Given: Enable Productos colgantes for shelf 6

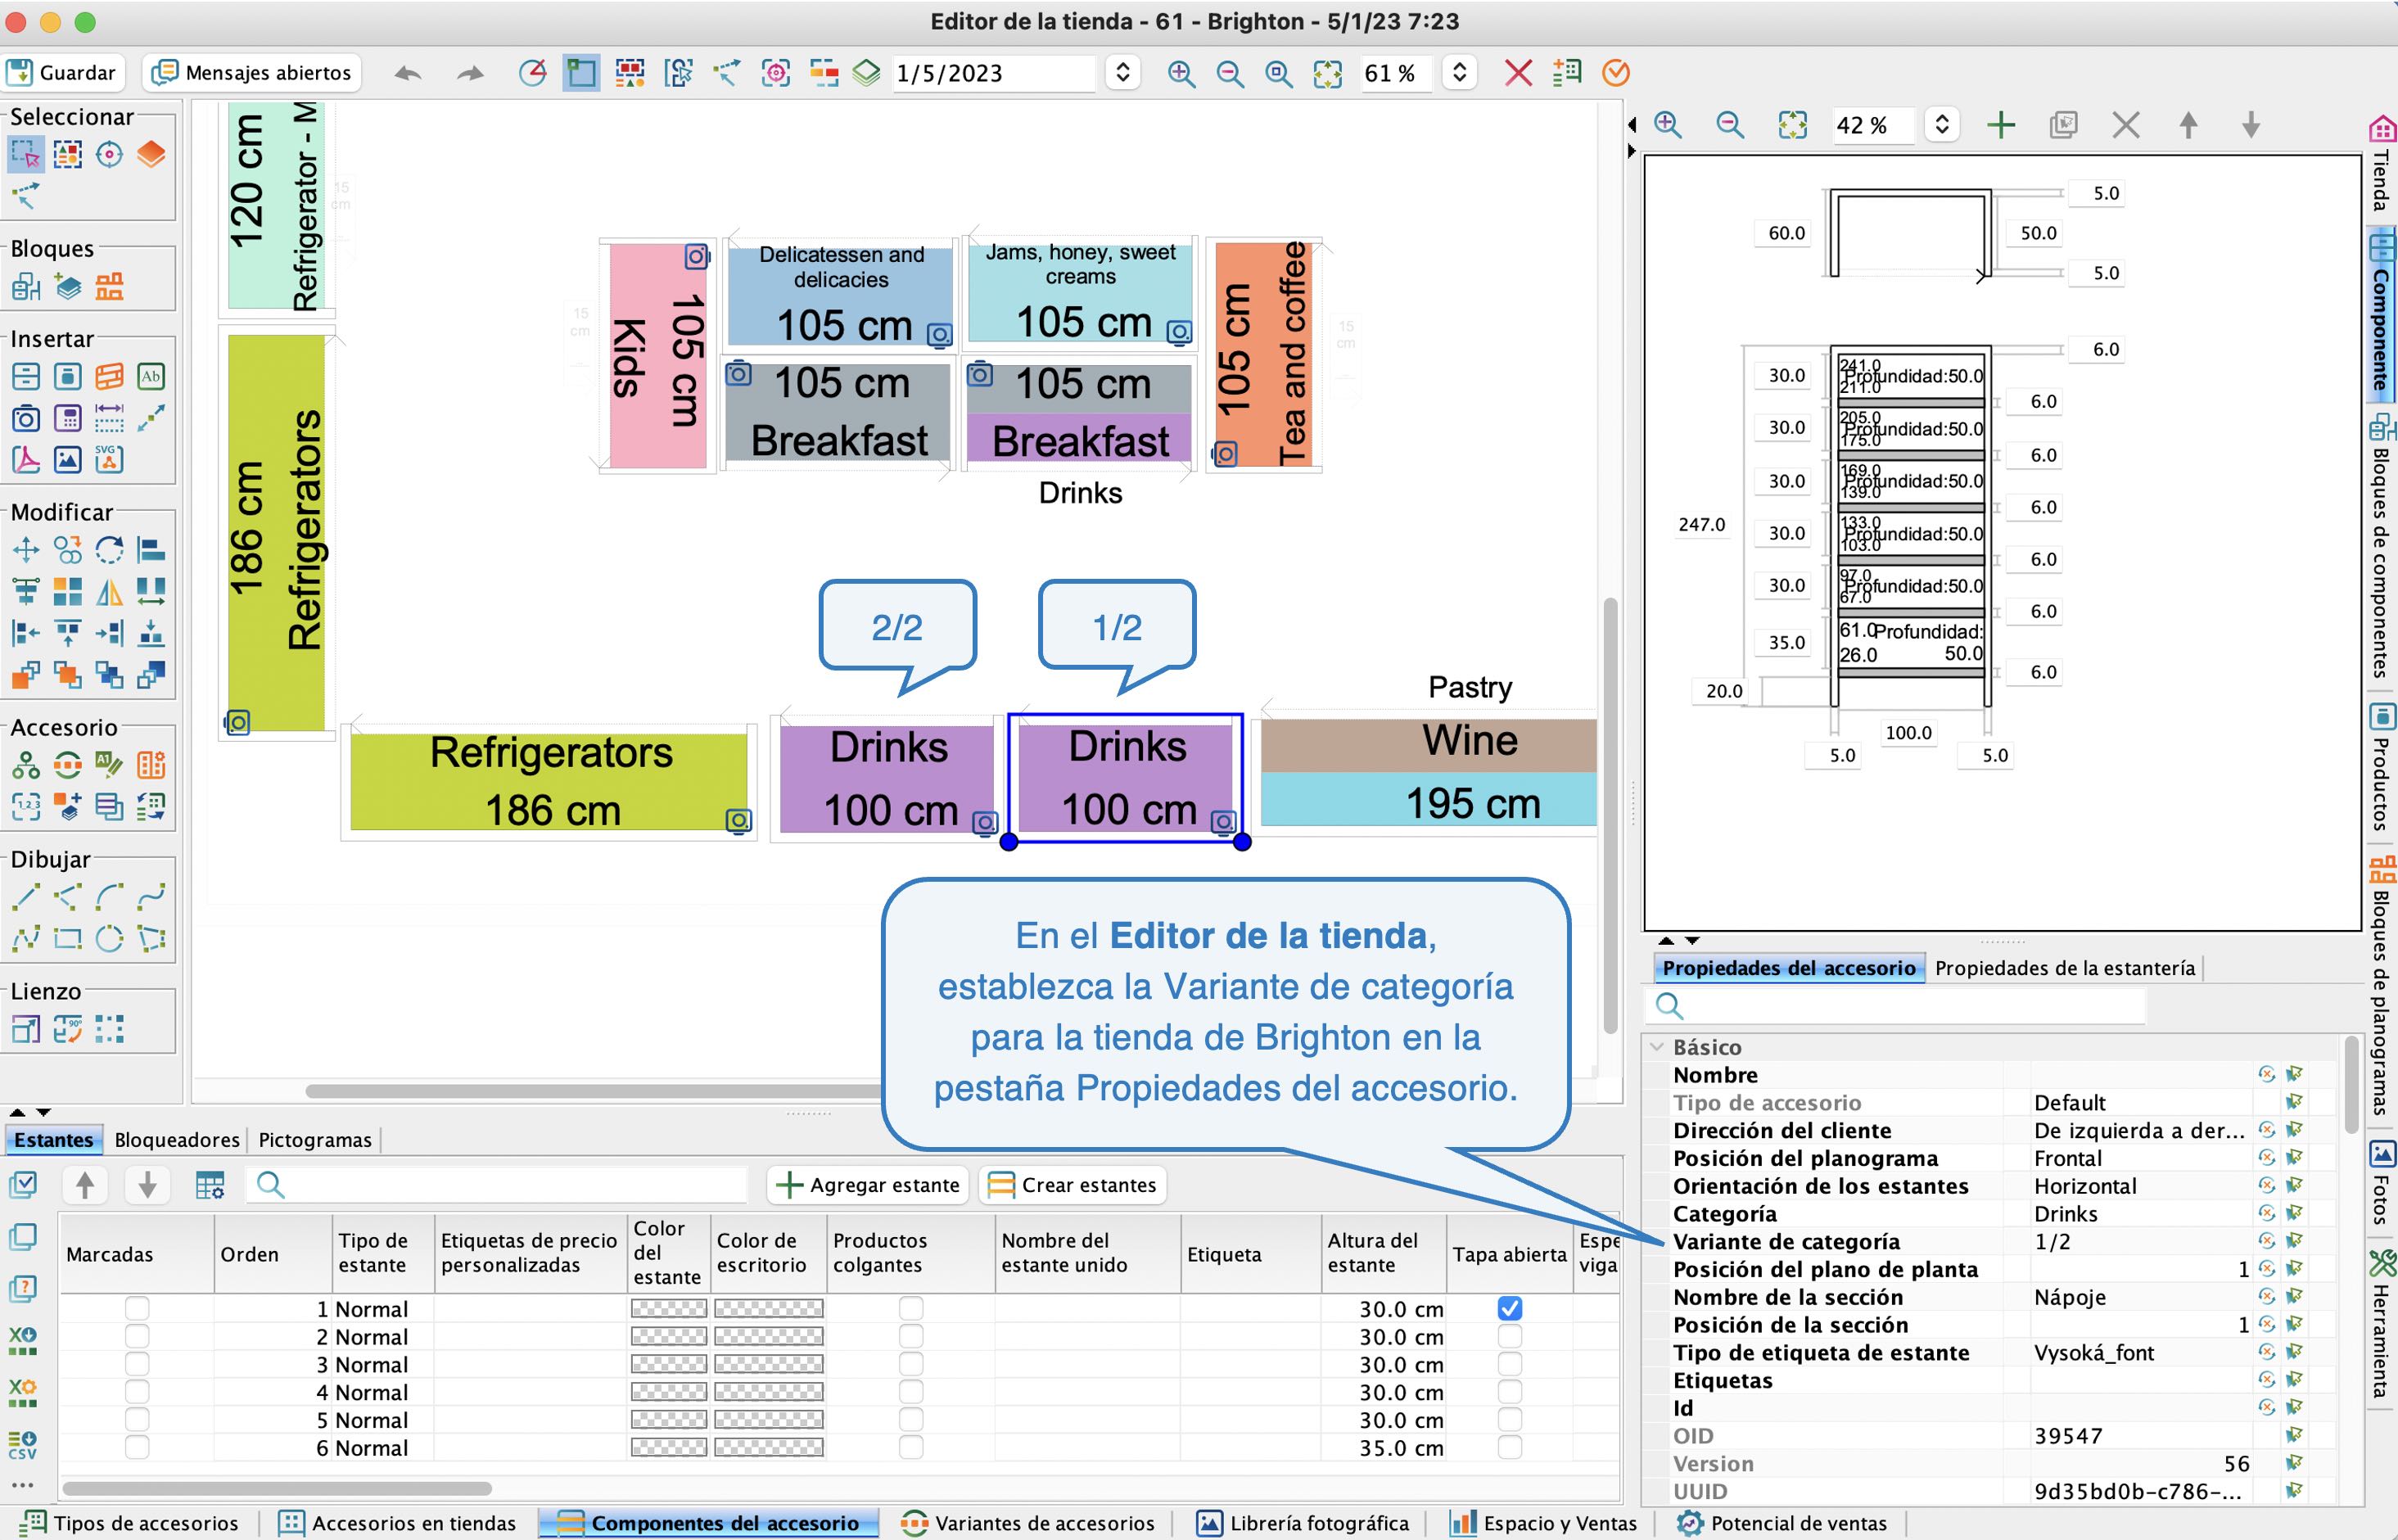Looking at the screenshot, I should [910, 1447].
